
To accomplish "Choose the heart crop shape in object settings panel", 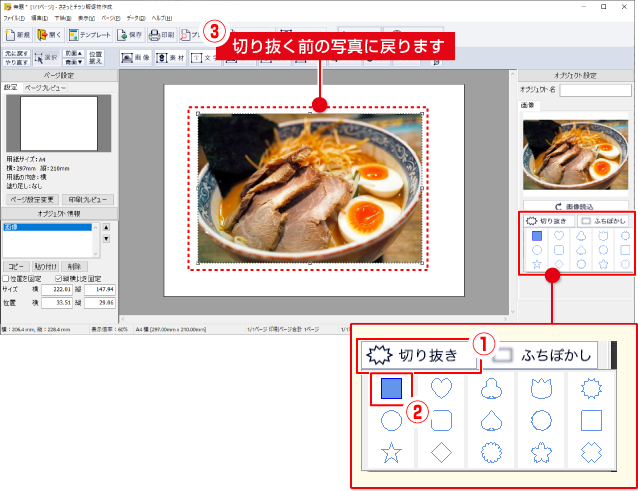I will click(x=559, y=236).
